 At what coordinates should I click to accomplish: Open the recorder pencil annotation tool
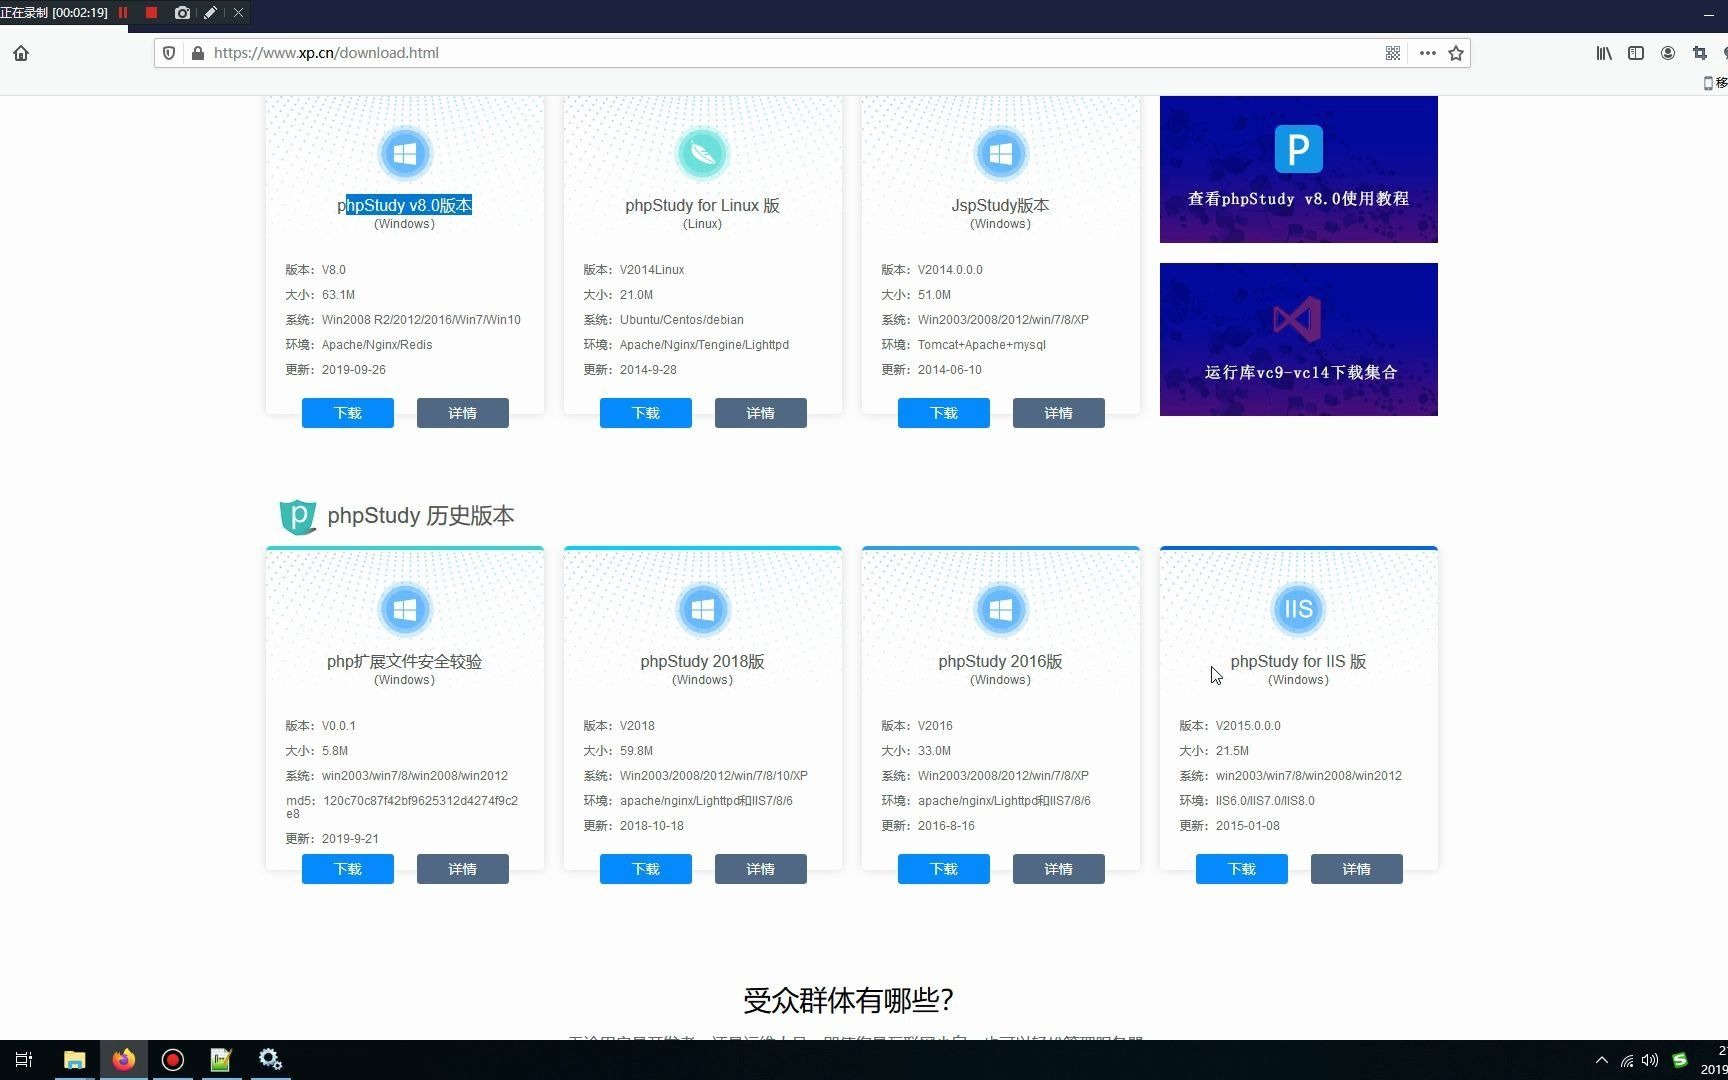(x=210, y=13)
